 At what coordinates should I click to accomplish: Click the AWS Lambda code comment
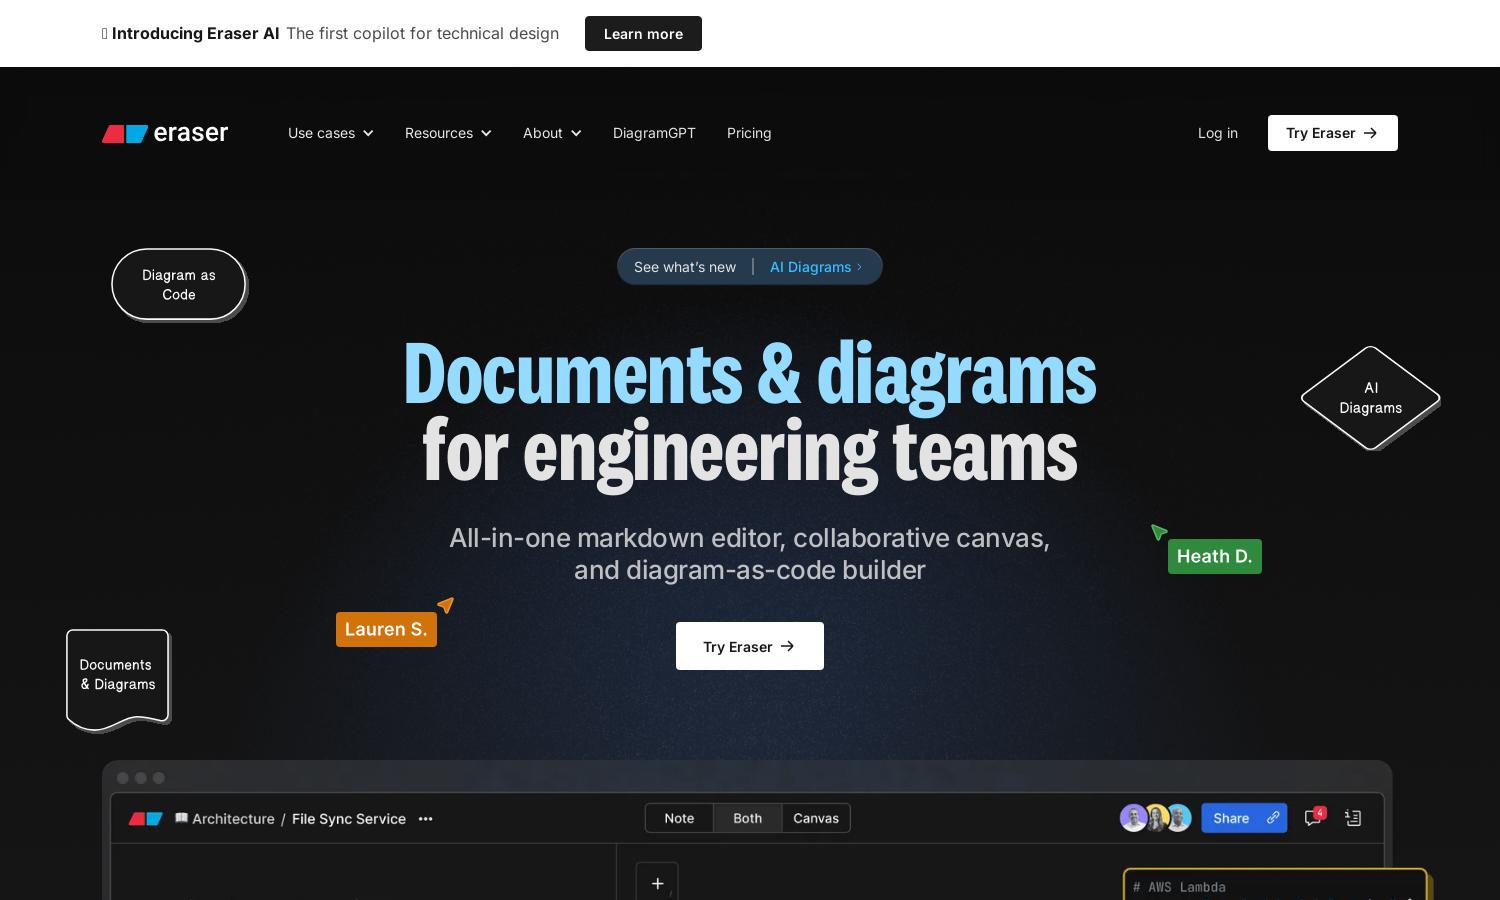[x=1179, y=887]
